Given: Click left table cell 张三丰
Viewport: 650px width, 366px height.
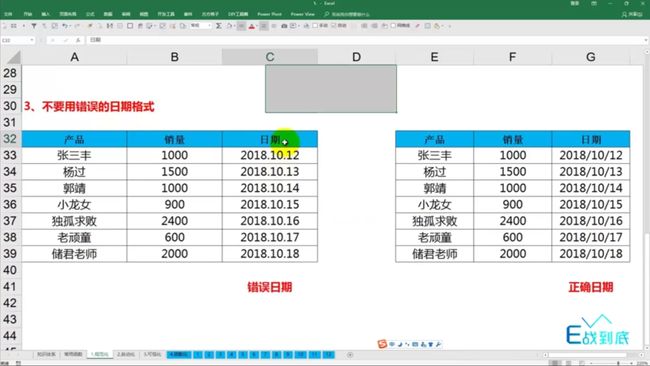Looking at the screenshot, I should [74, 155].
